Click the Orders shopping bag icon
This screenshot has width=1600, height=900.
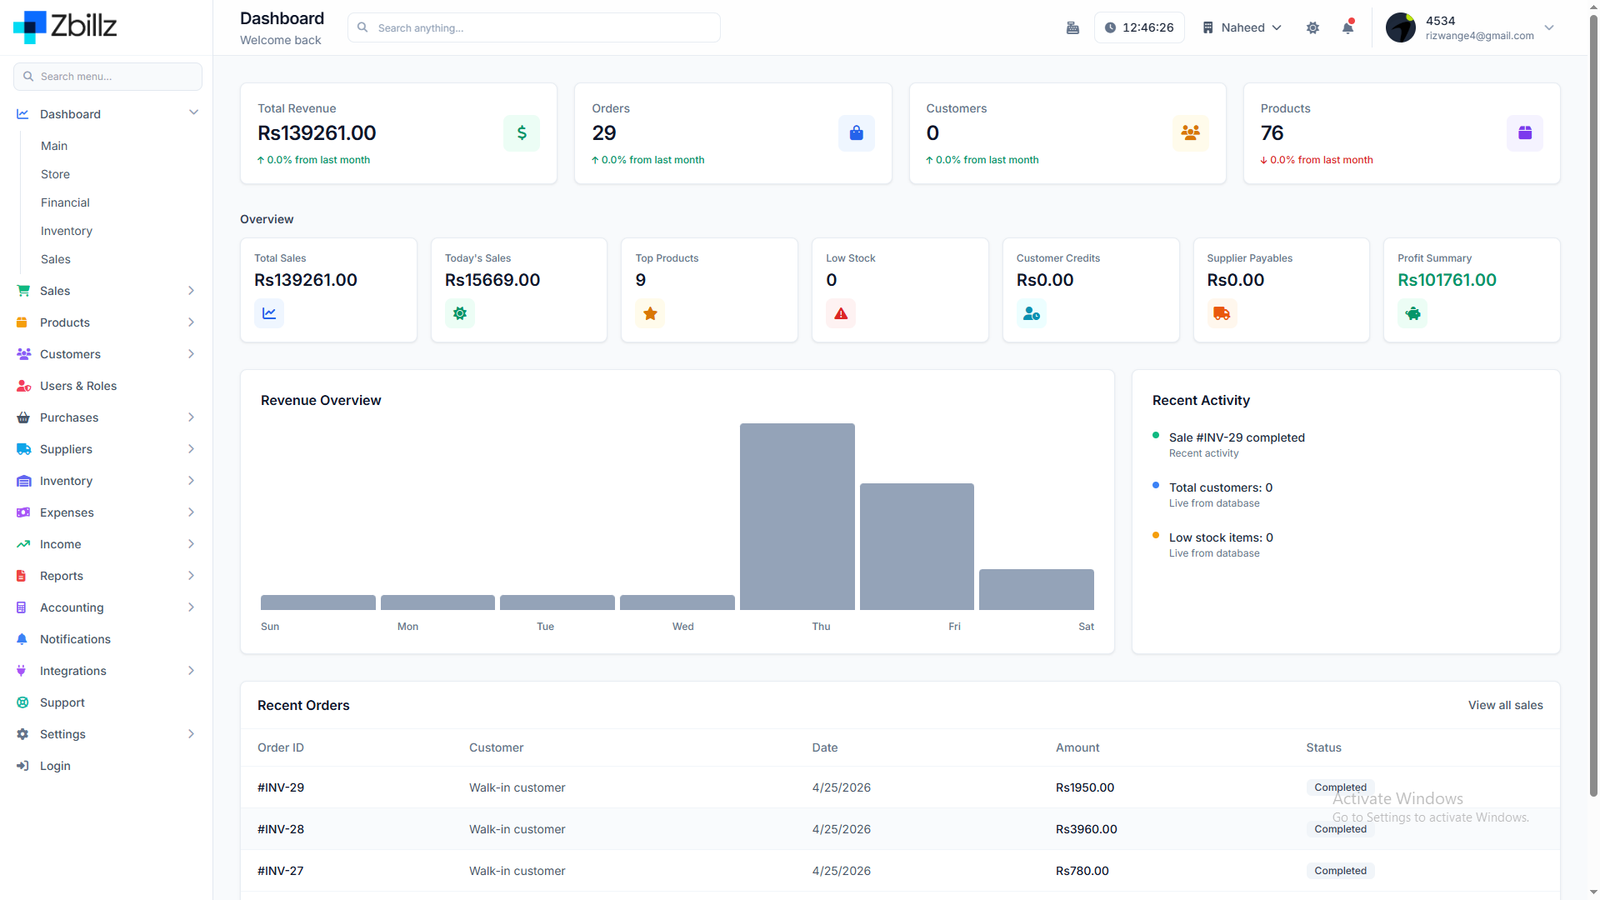pyautogui.click(x=856, y=133)
